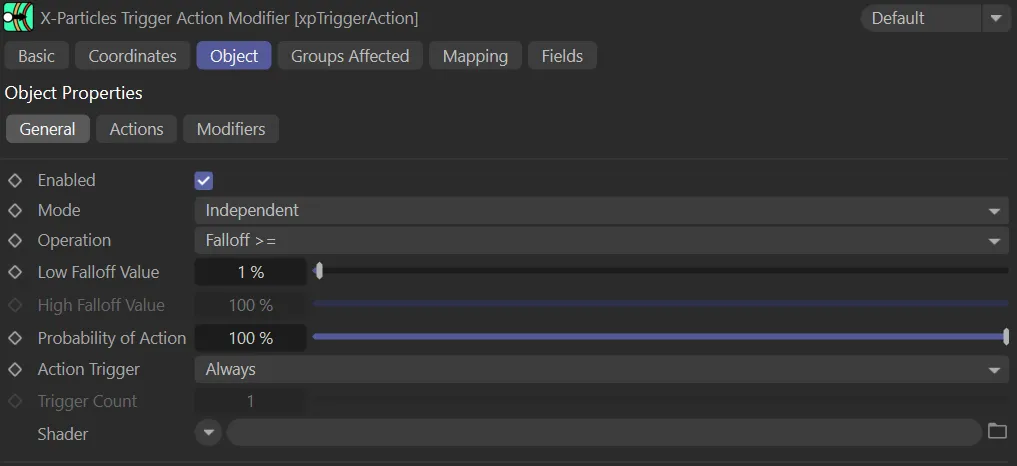Click the empty Shader link field

coord(604,432)
